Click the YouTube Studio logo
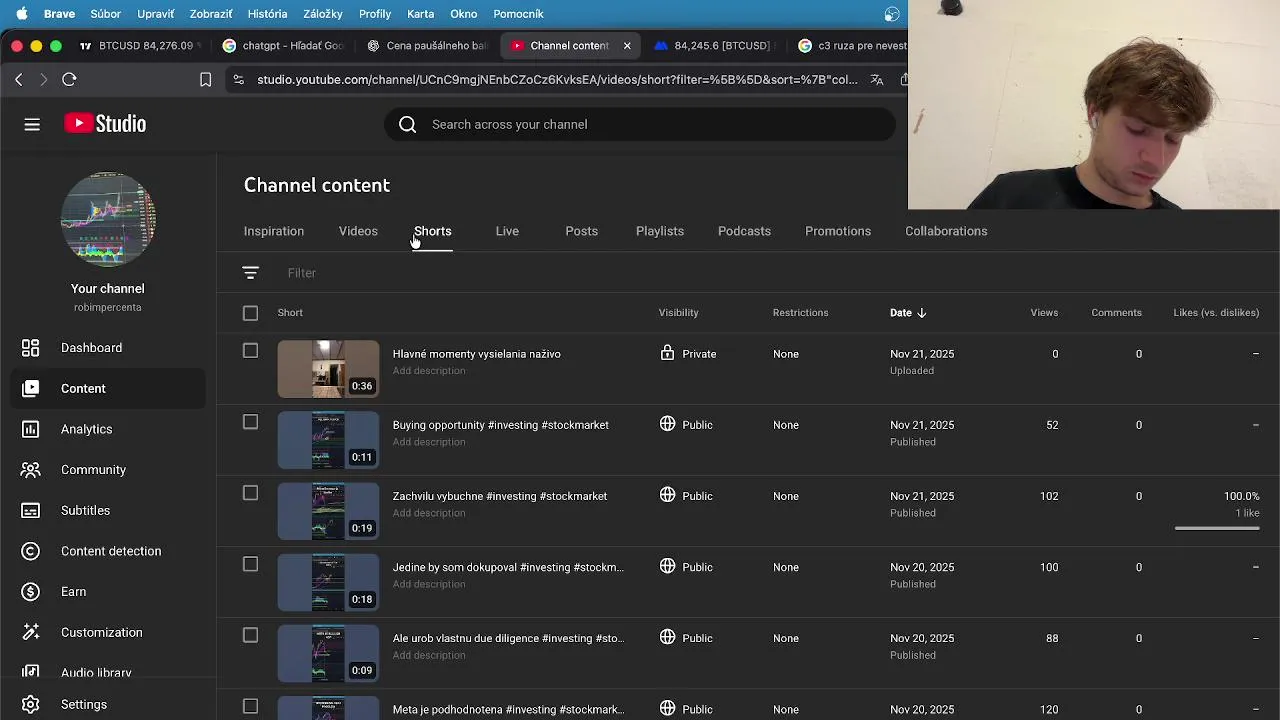 105,124
